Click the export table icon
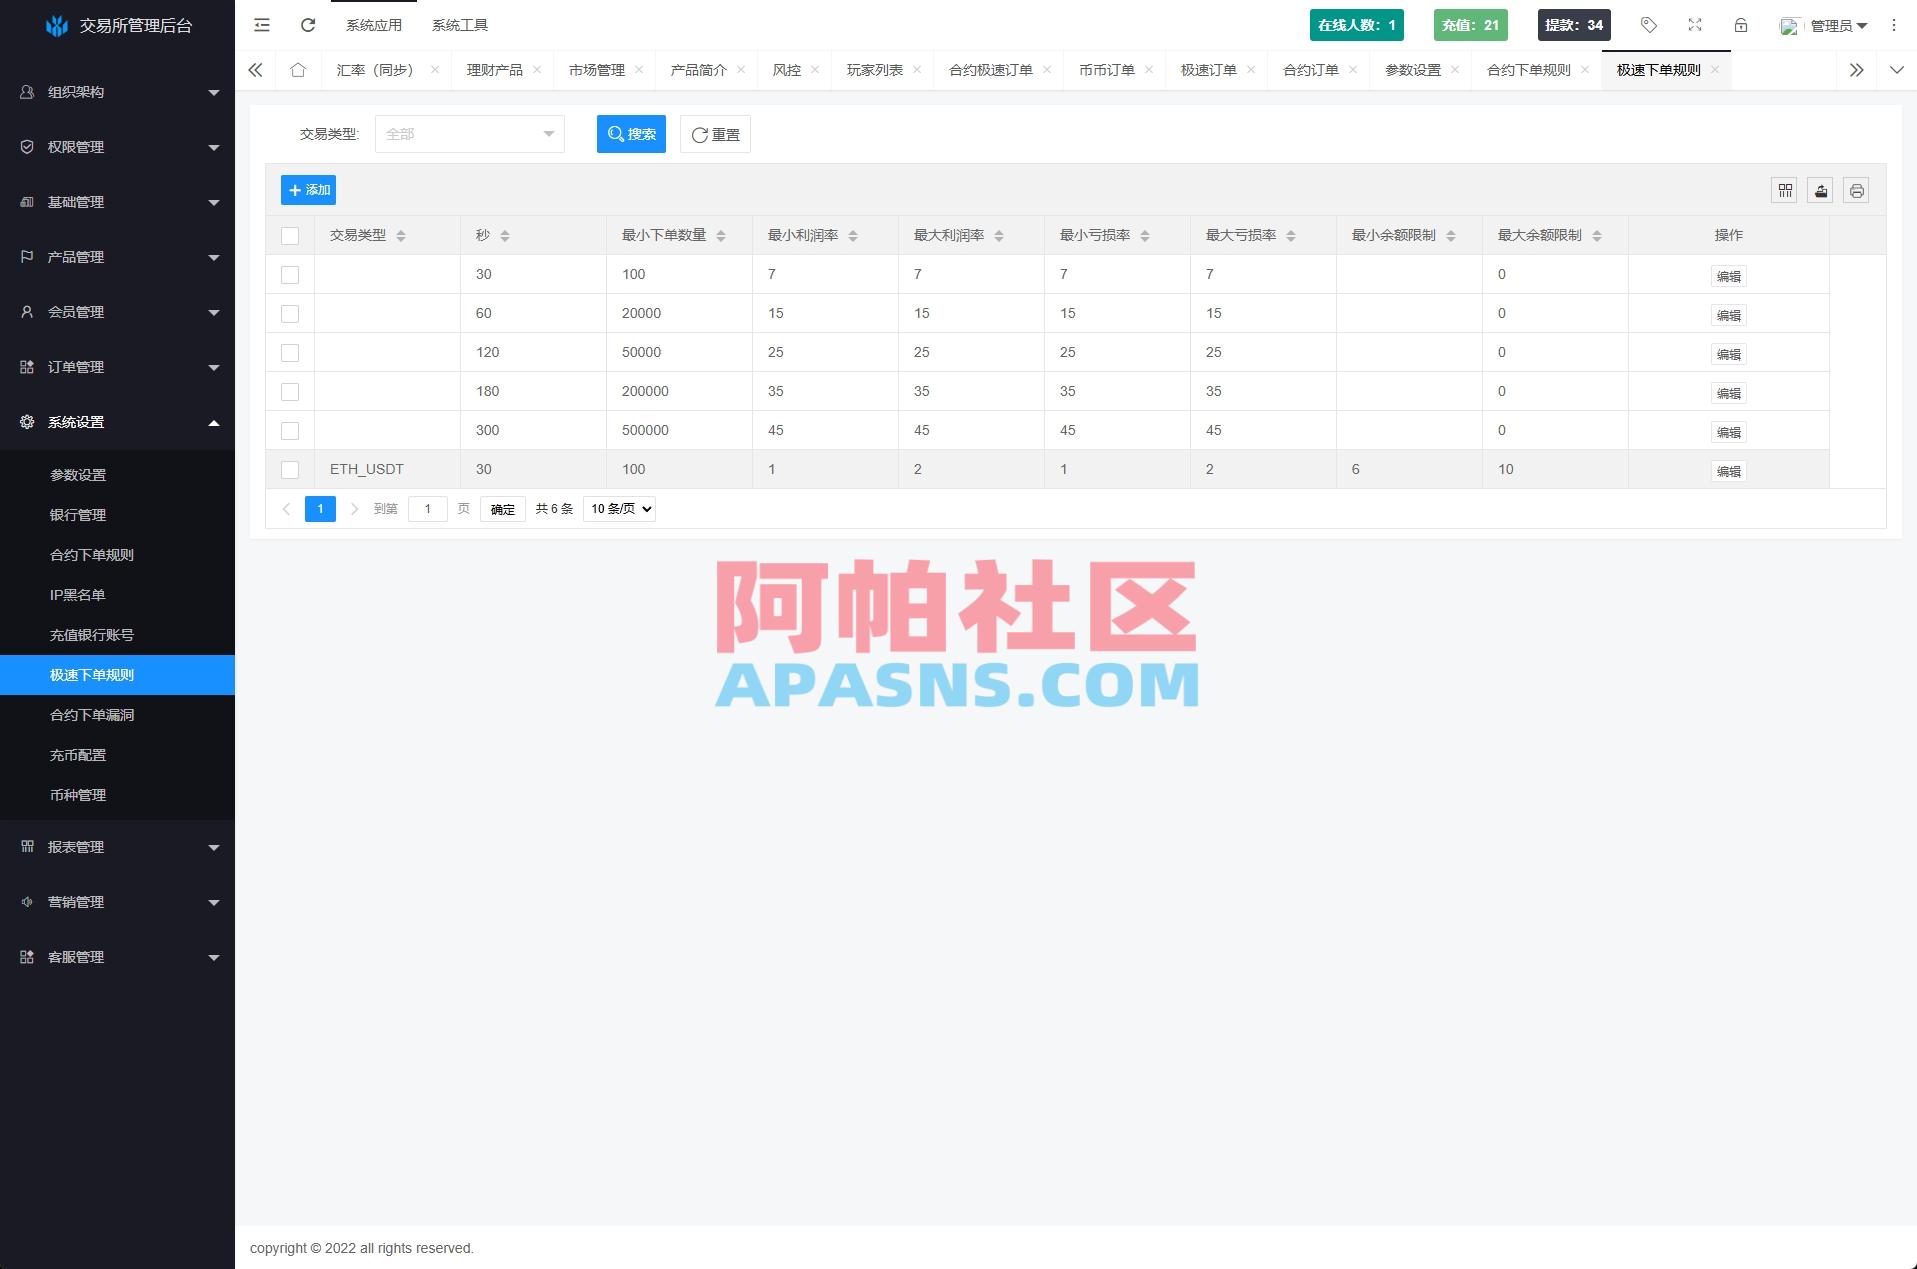 (x=1820, y=190)
